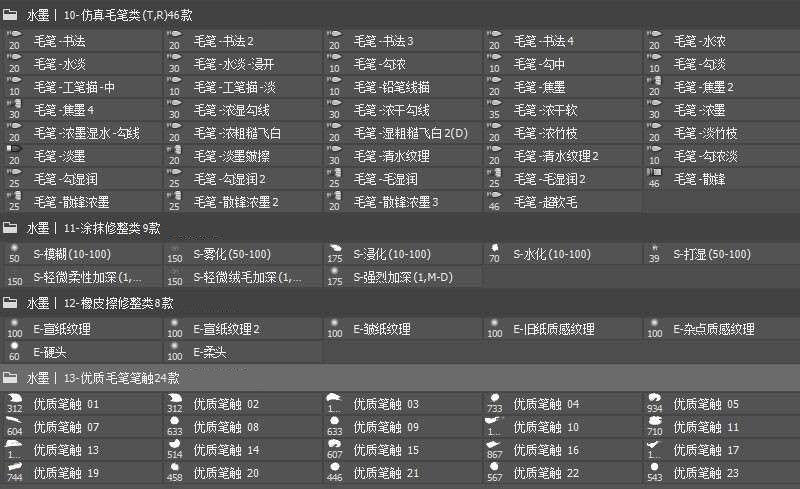The height and width of the screenshot is (489, 800).
Task: Select the 毛笔-焦墨 brush icon
Action: [x=494, y=86]
